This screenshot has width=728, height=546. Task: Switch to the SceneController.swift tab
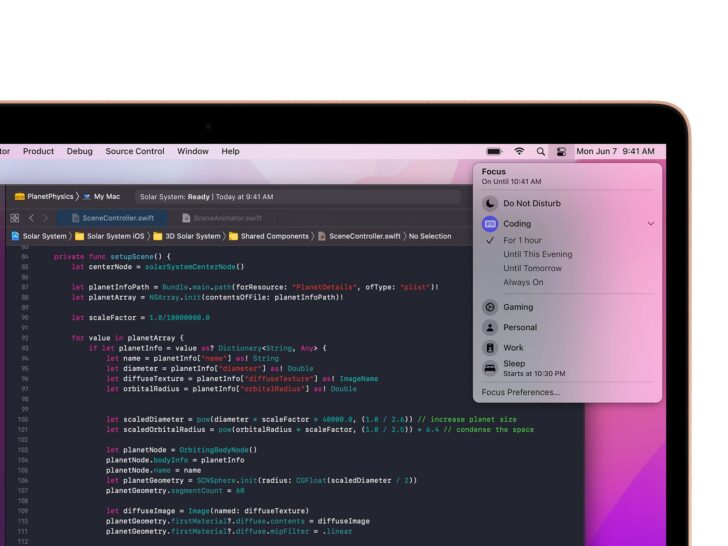tap(113, 218)
